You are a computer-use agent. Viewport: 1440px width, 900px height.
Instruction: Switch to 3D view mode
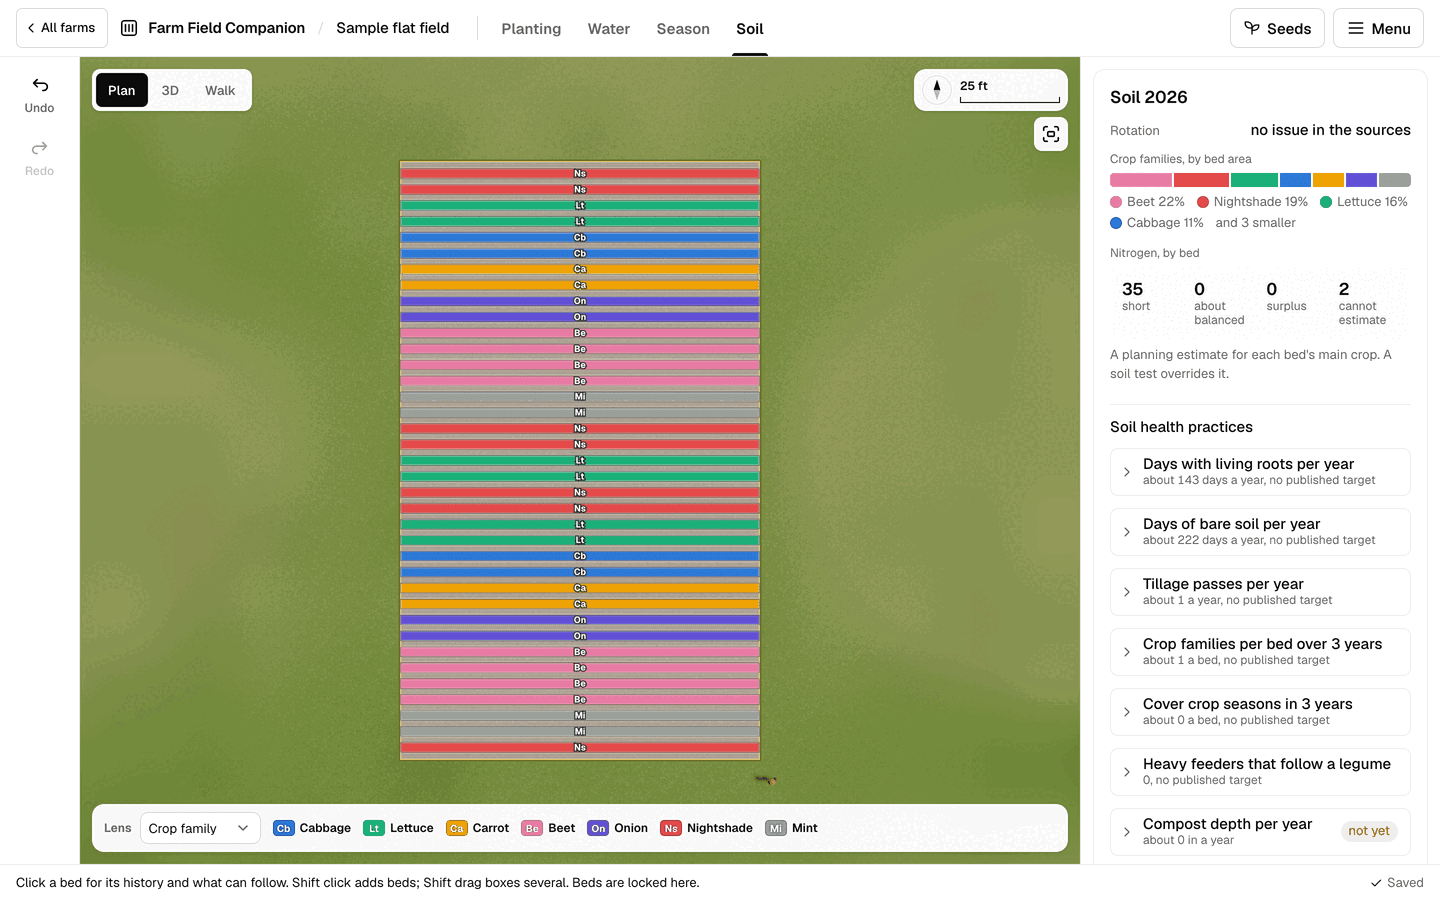coord(170,90)
